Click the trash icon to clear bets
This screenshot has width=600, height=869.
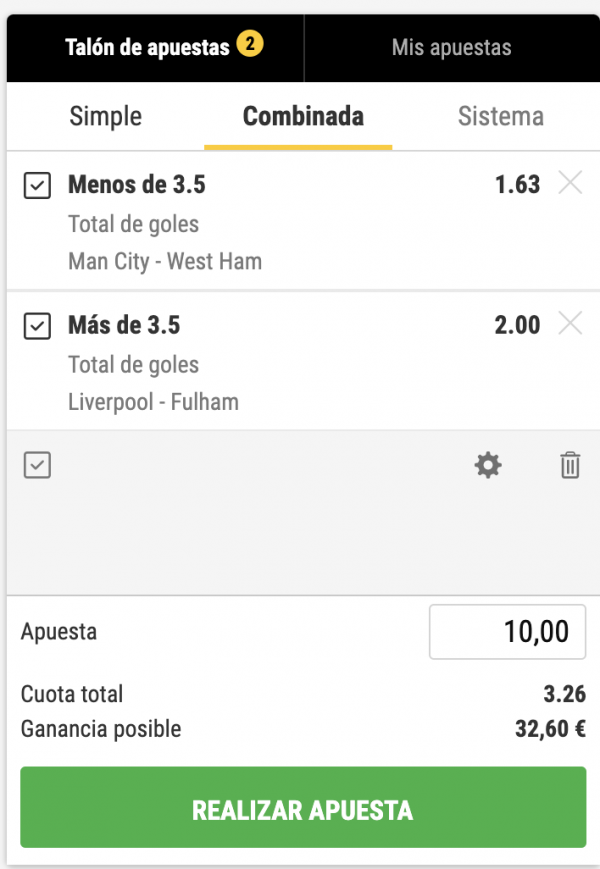click(570, 465)
